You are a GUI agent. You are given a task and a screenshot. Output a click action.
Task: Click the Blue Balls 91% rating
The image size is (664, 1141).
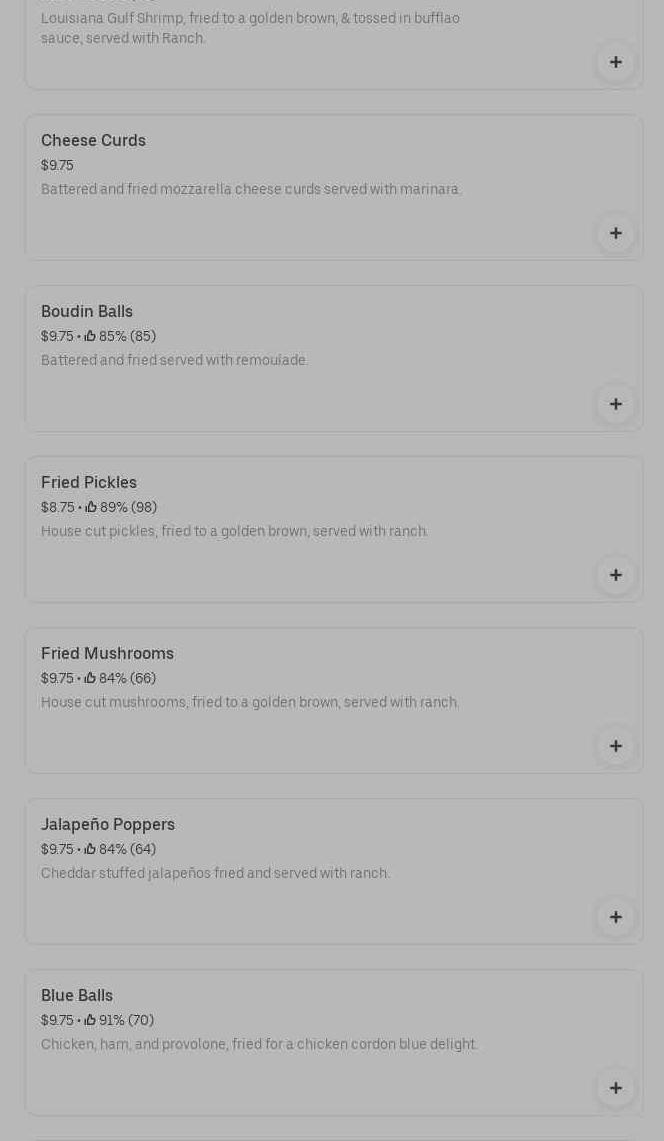119,1021
